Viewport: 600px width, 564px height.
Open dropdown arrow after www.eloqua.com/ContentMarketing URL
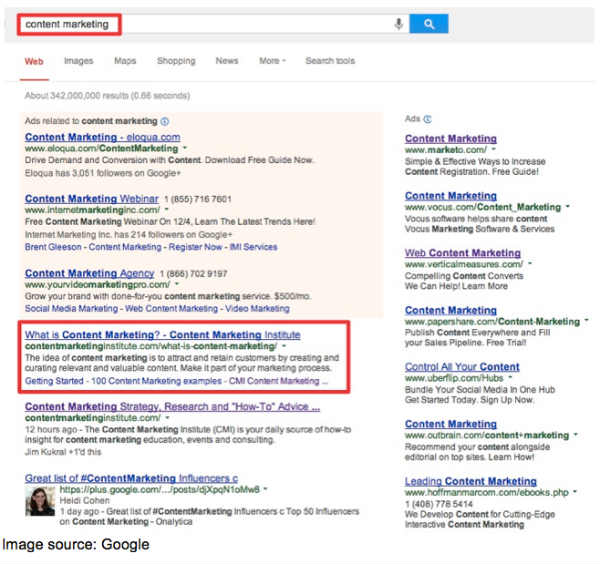tap(185, 148)
